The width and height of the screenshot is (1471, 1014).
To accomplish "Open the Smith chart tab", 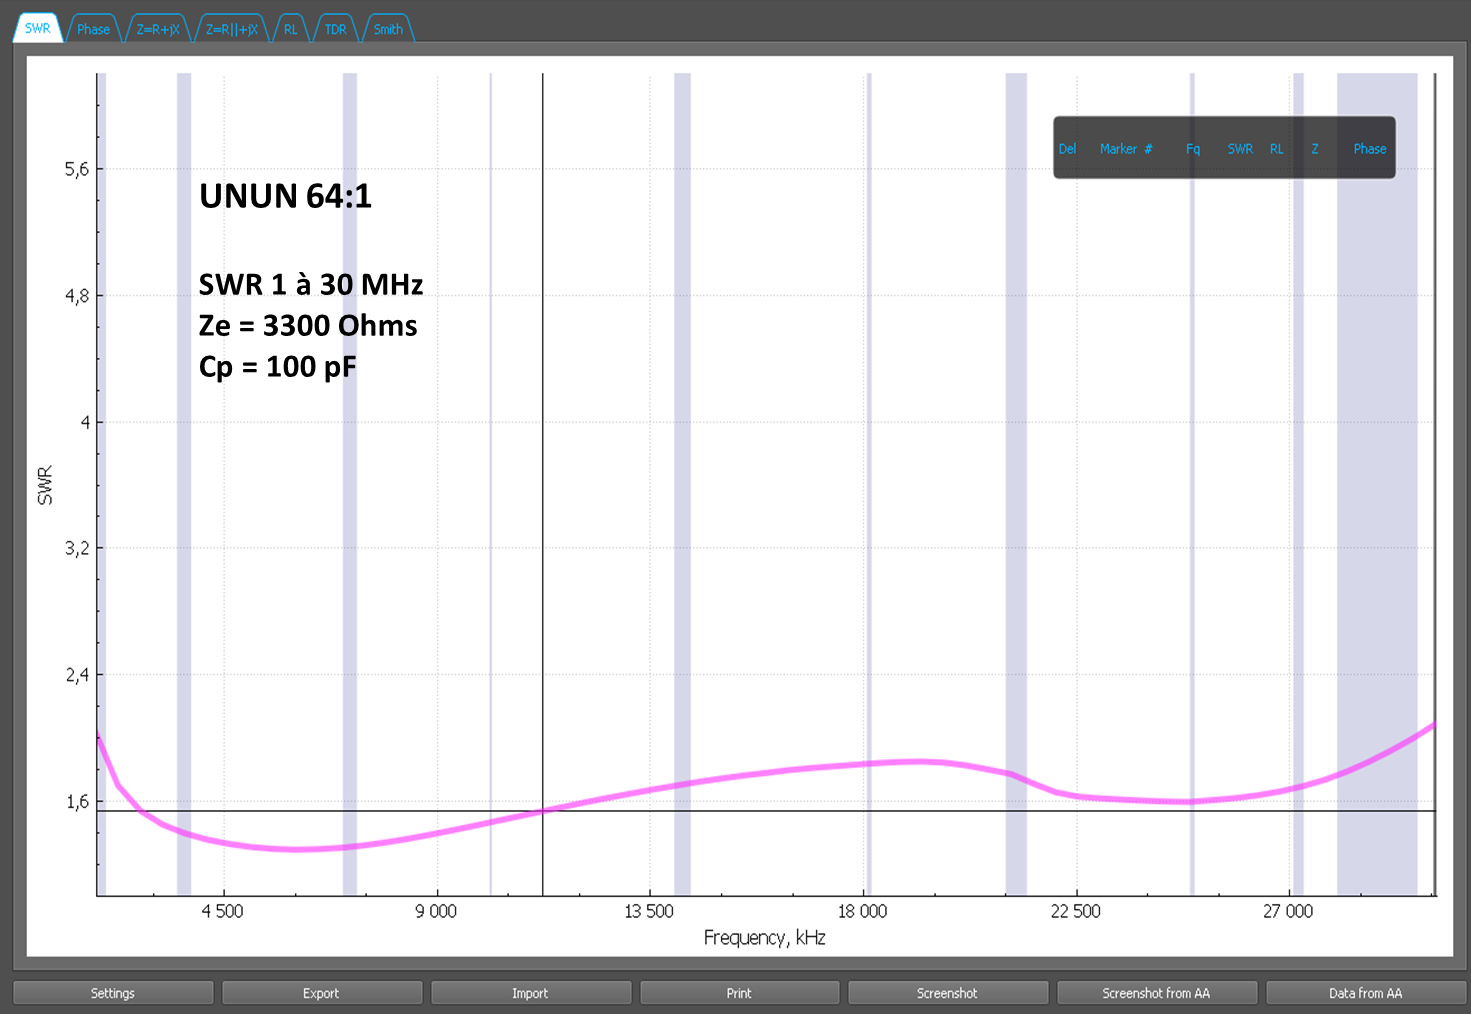I will pos(388,29).
